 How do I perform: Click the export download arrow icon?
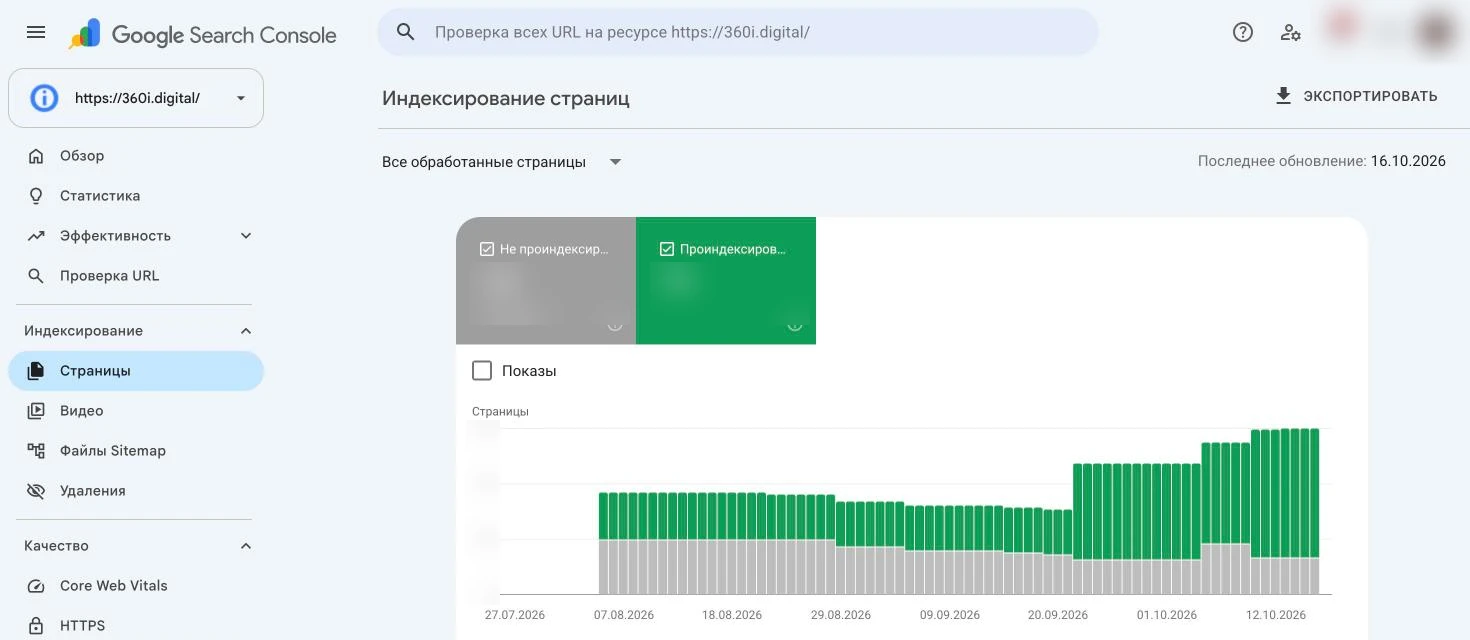pyautogui.click(x=1283, y=96)
